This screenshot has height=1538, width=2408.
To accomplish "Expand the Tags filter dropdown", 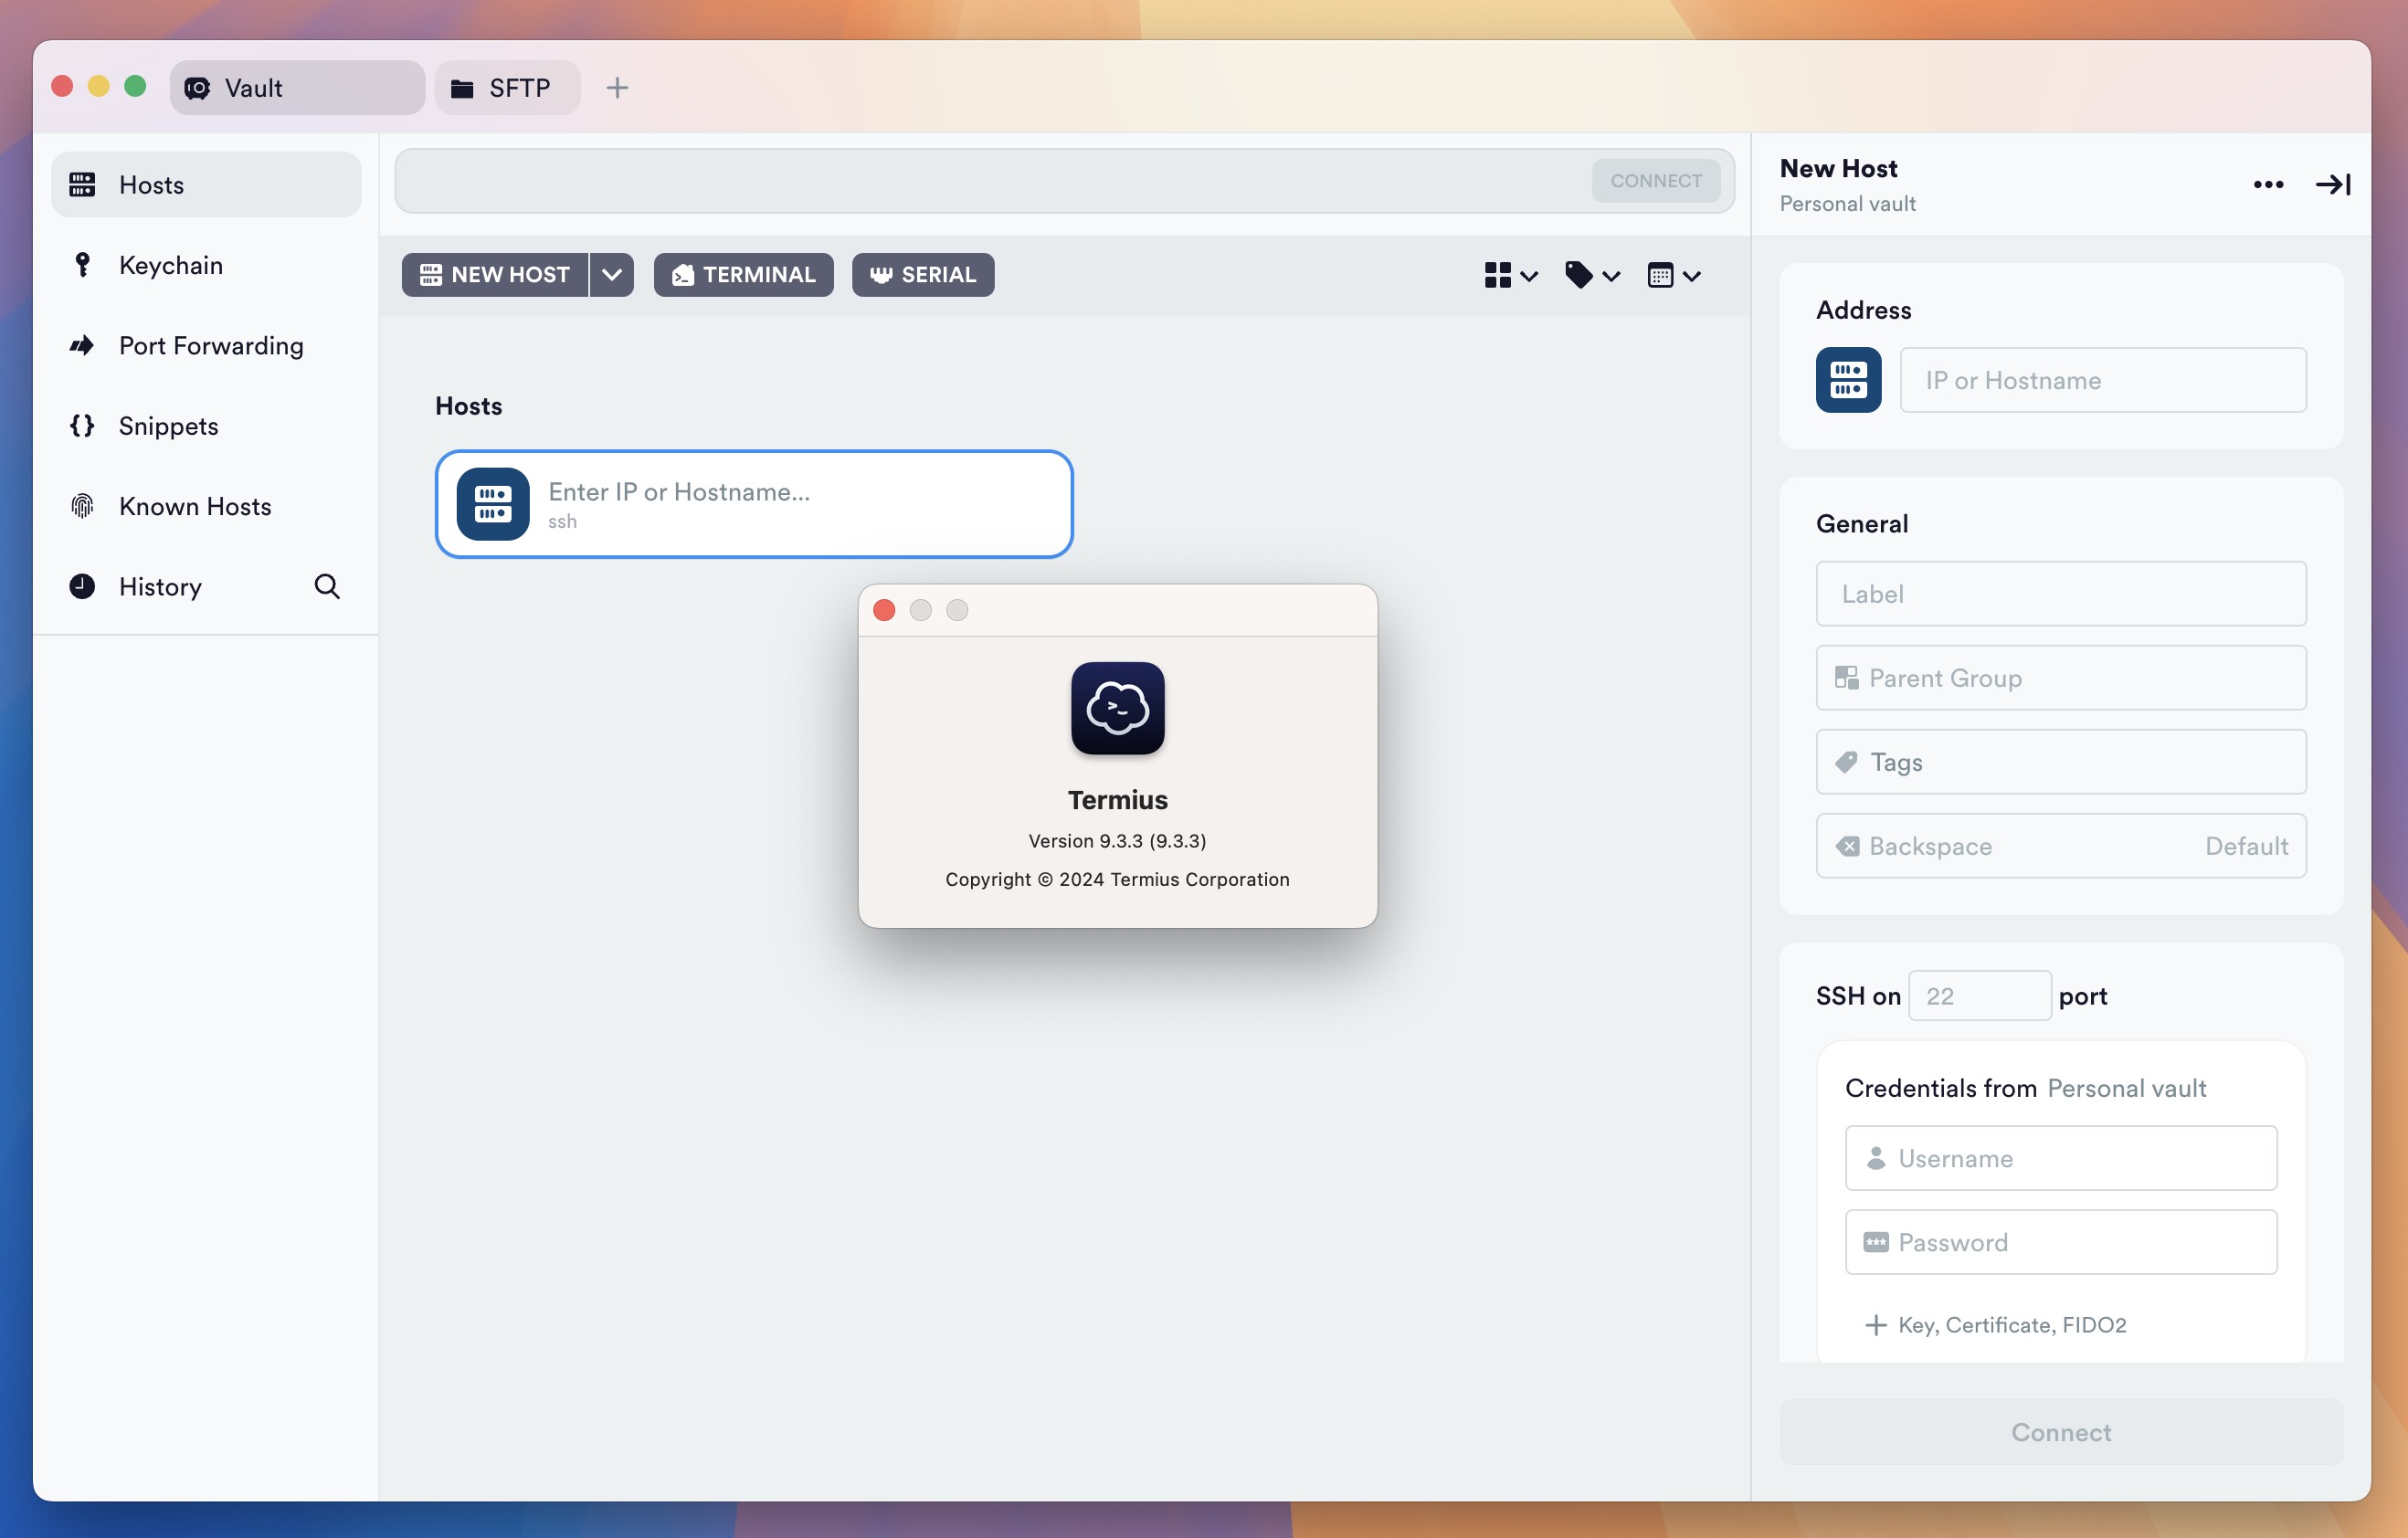I will pos(1590,274).
